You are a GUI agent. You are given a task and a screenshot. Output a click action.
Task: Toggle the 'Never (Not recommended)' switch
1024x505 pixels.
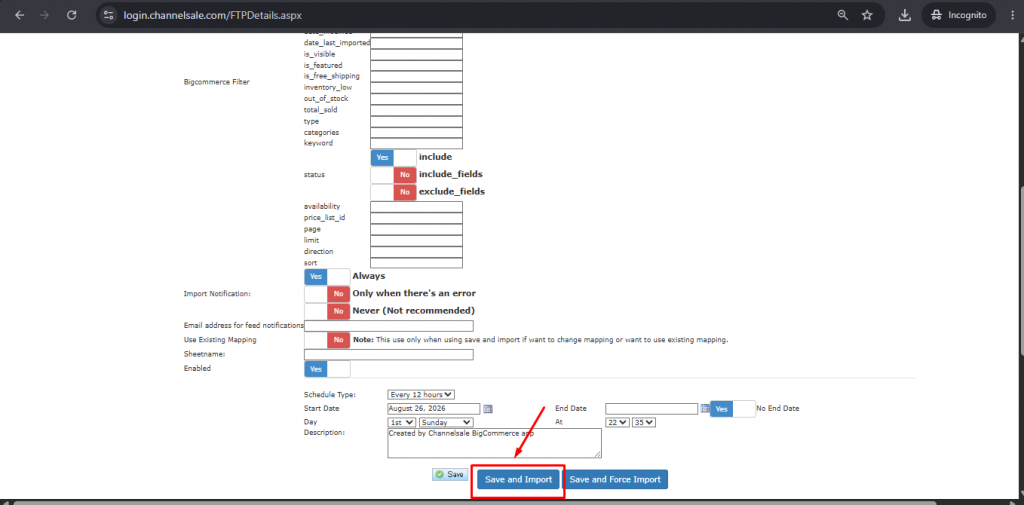pyautogui.click(x=327, y=311)
